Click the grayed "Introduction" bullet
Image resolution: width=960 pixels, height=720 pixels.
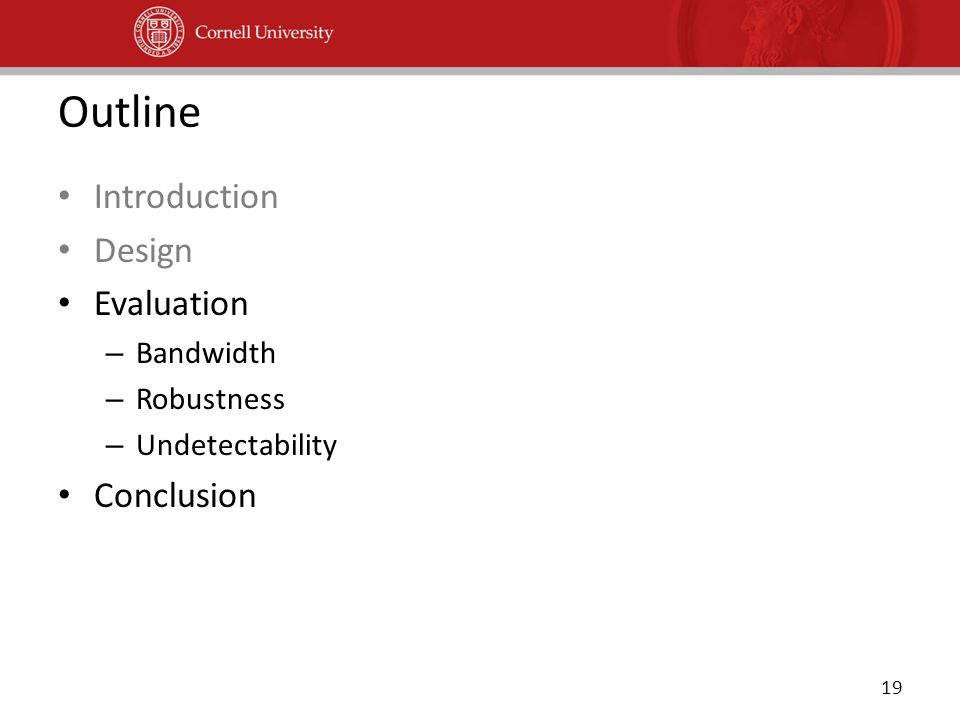click(x=186, y=197)
